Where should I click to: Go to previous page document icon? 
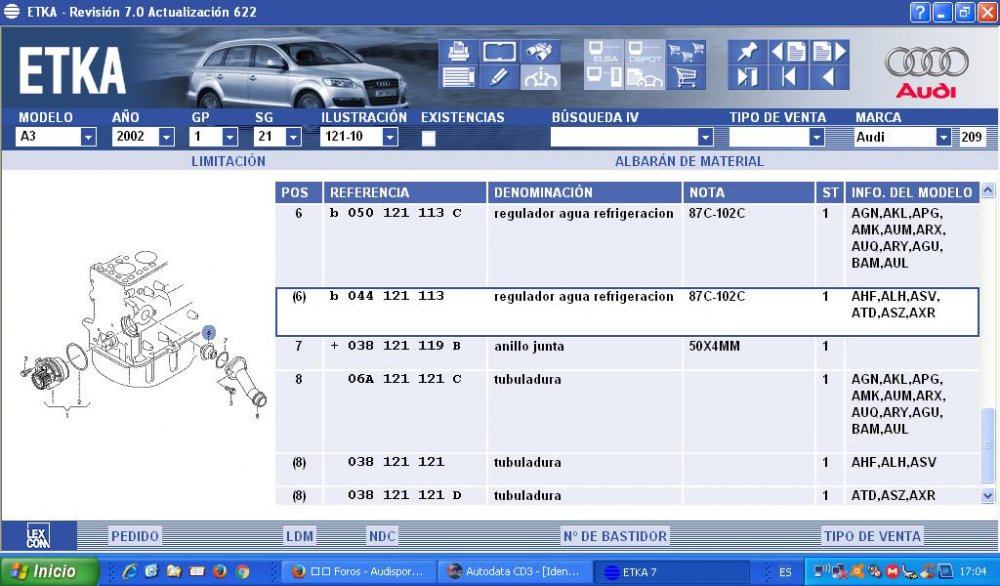pos(788,52)
